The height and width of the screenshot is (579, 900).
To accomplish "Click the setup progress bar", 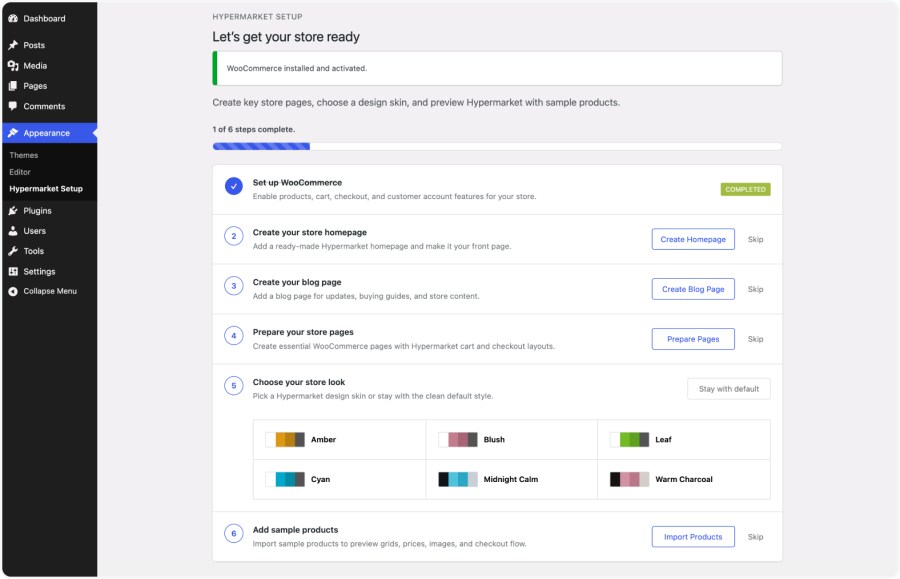I will click(x=497, y=146).
